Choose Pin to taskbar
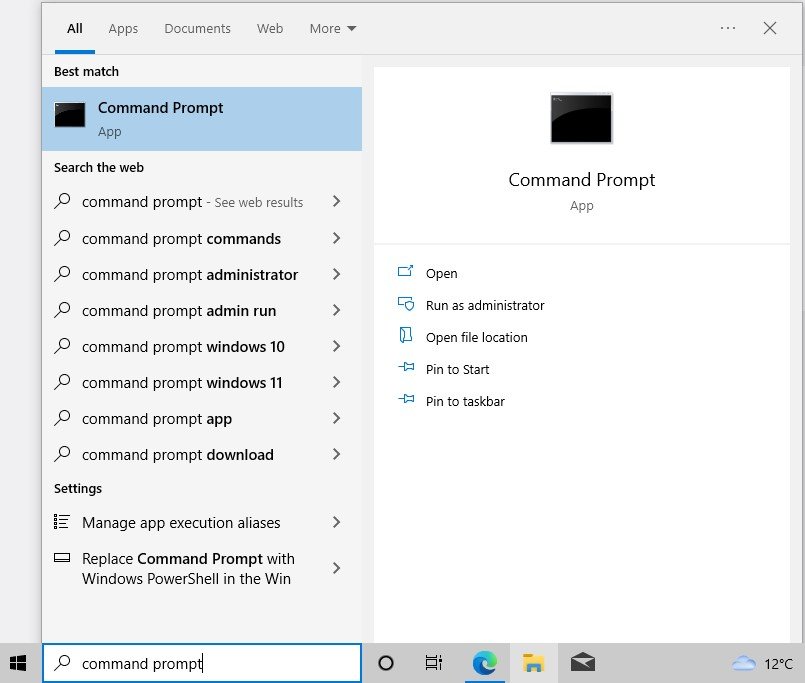Image resolution: width=805 pixels, height=683 pixels. [465, 401]
